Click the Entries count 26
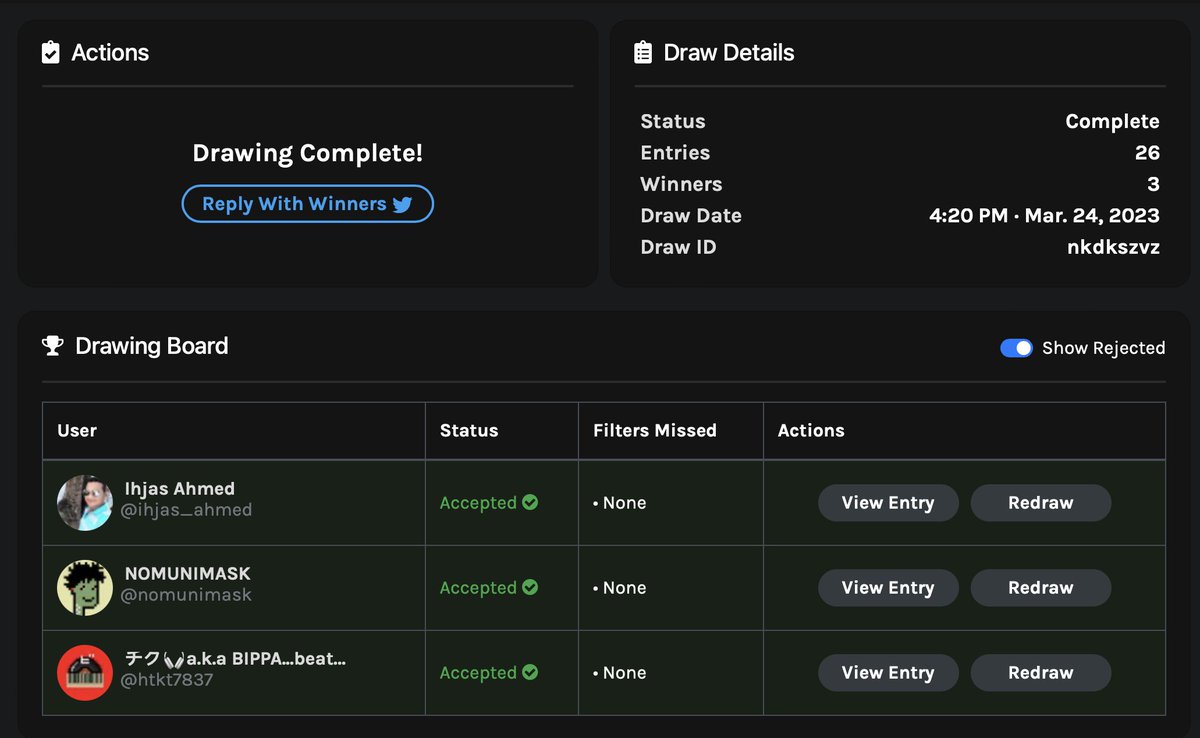The height and width of the screenshot is (738, 1200). [1147, 153]
